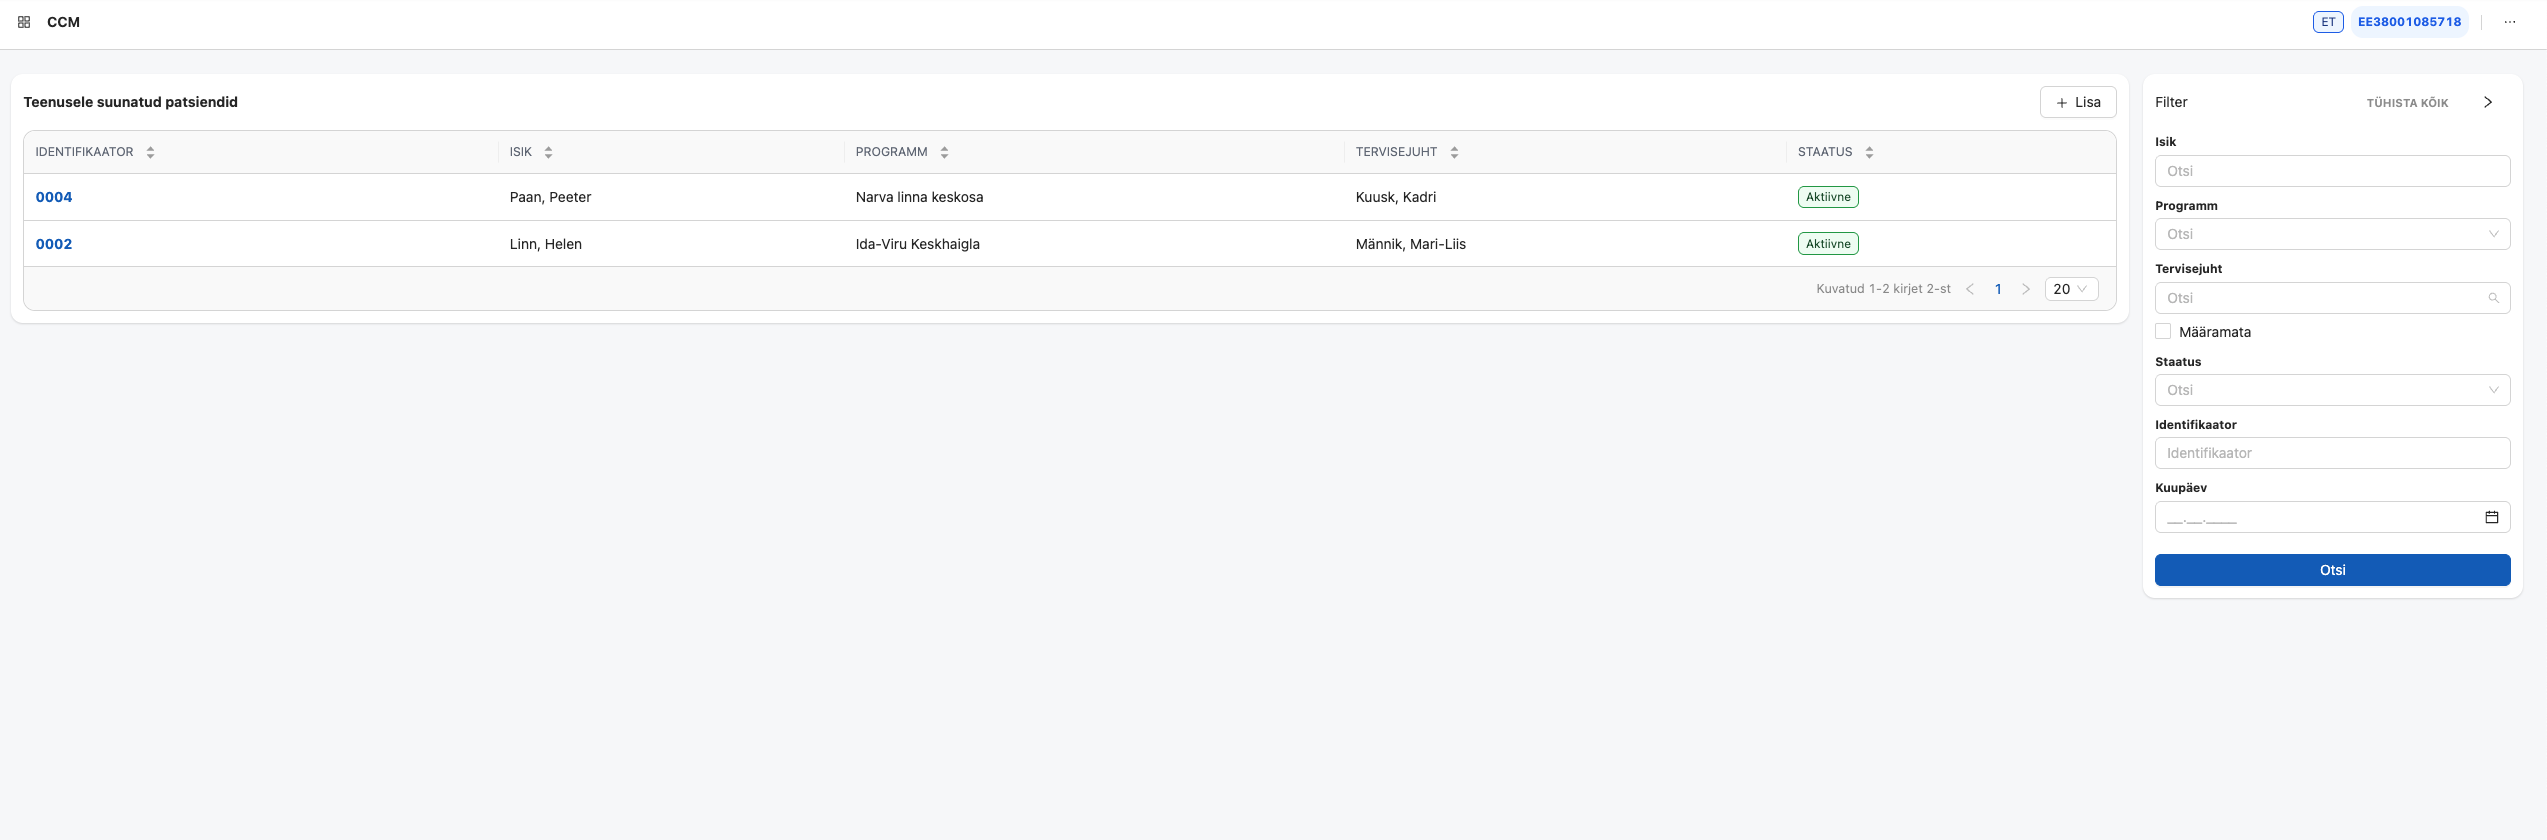The width and height of the screenshot is (2547, 840).
Task: Sort by the Isik column arrows
Action: (x=548, y=152)
